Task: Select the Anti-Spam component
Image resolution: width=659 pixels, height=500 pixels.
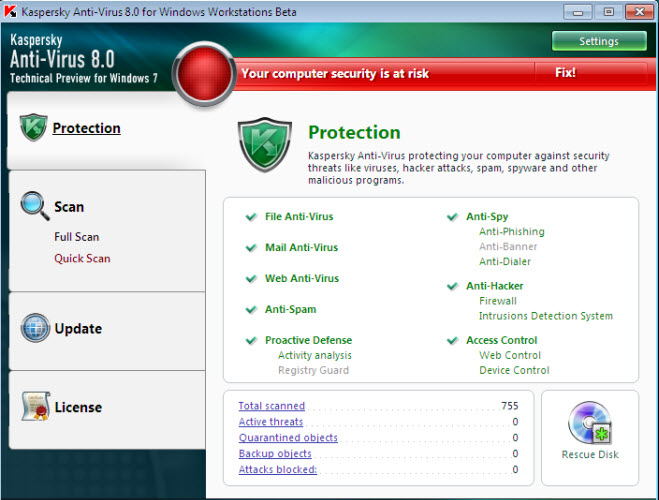Action: [290, 310]
